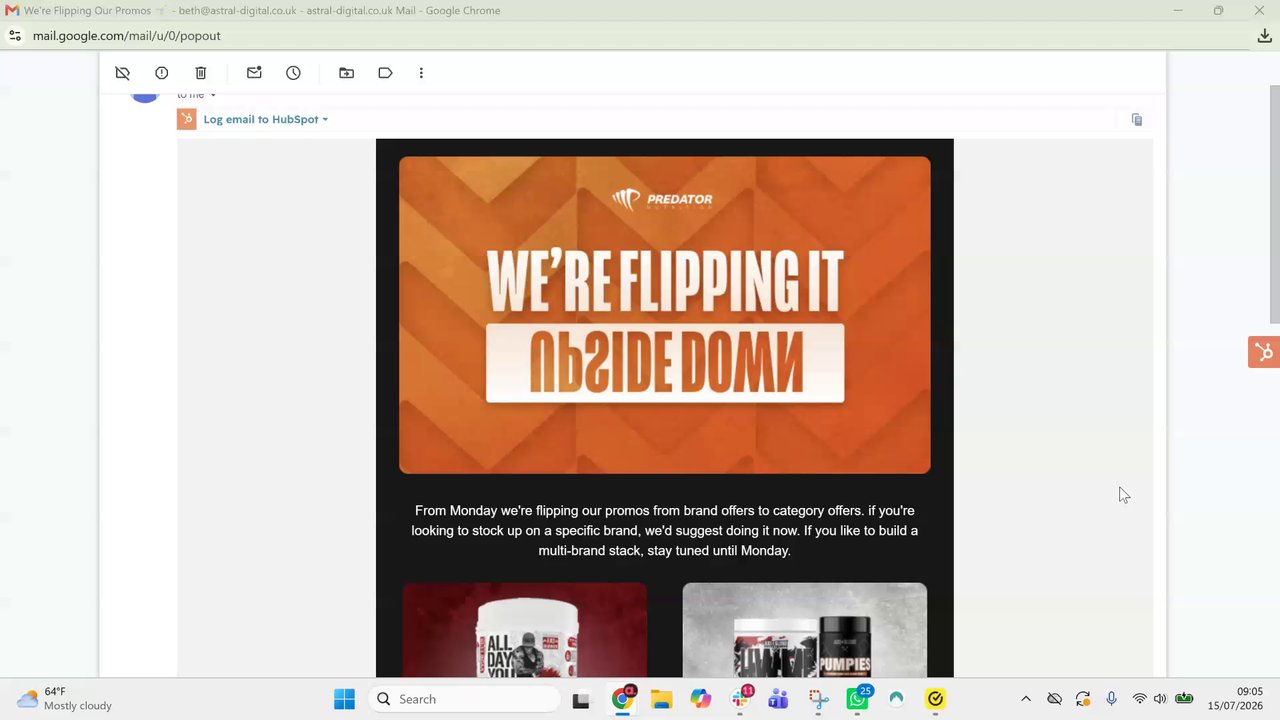Click the site settings icon in address bar
This screenshot has height=720, width=1280.
[x=15, y=36]
